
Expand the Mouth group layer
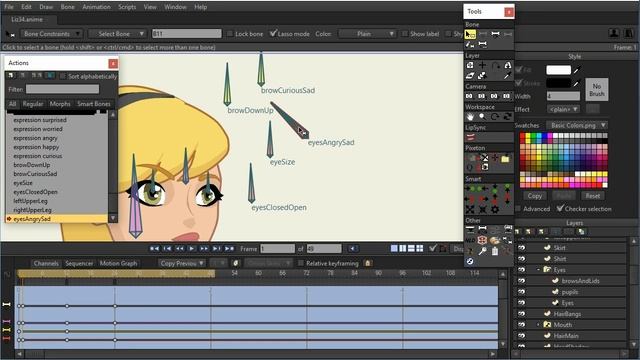(538, 325)
